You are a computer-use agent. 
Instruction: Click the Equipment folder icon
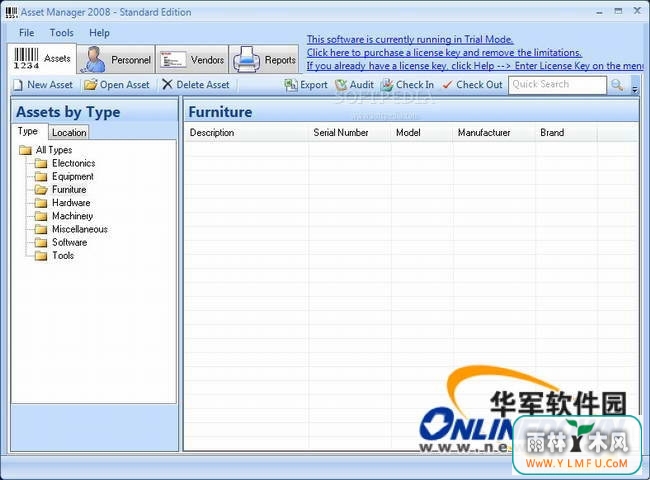pyautogui.click(x=41, y=177)
